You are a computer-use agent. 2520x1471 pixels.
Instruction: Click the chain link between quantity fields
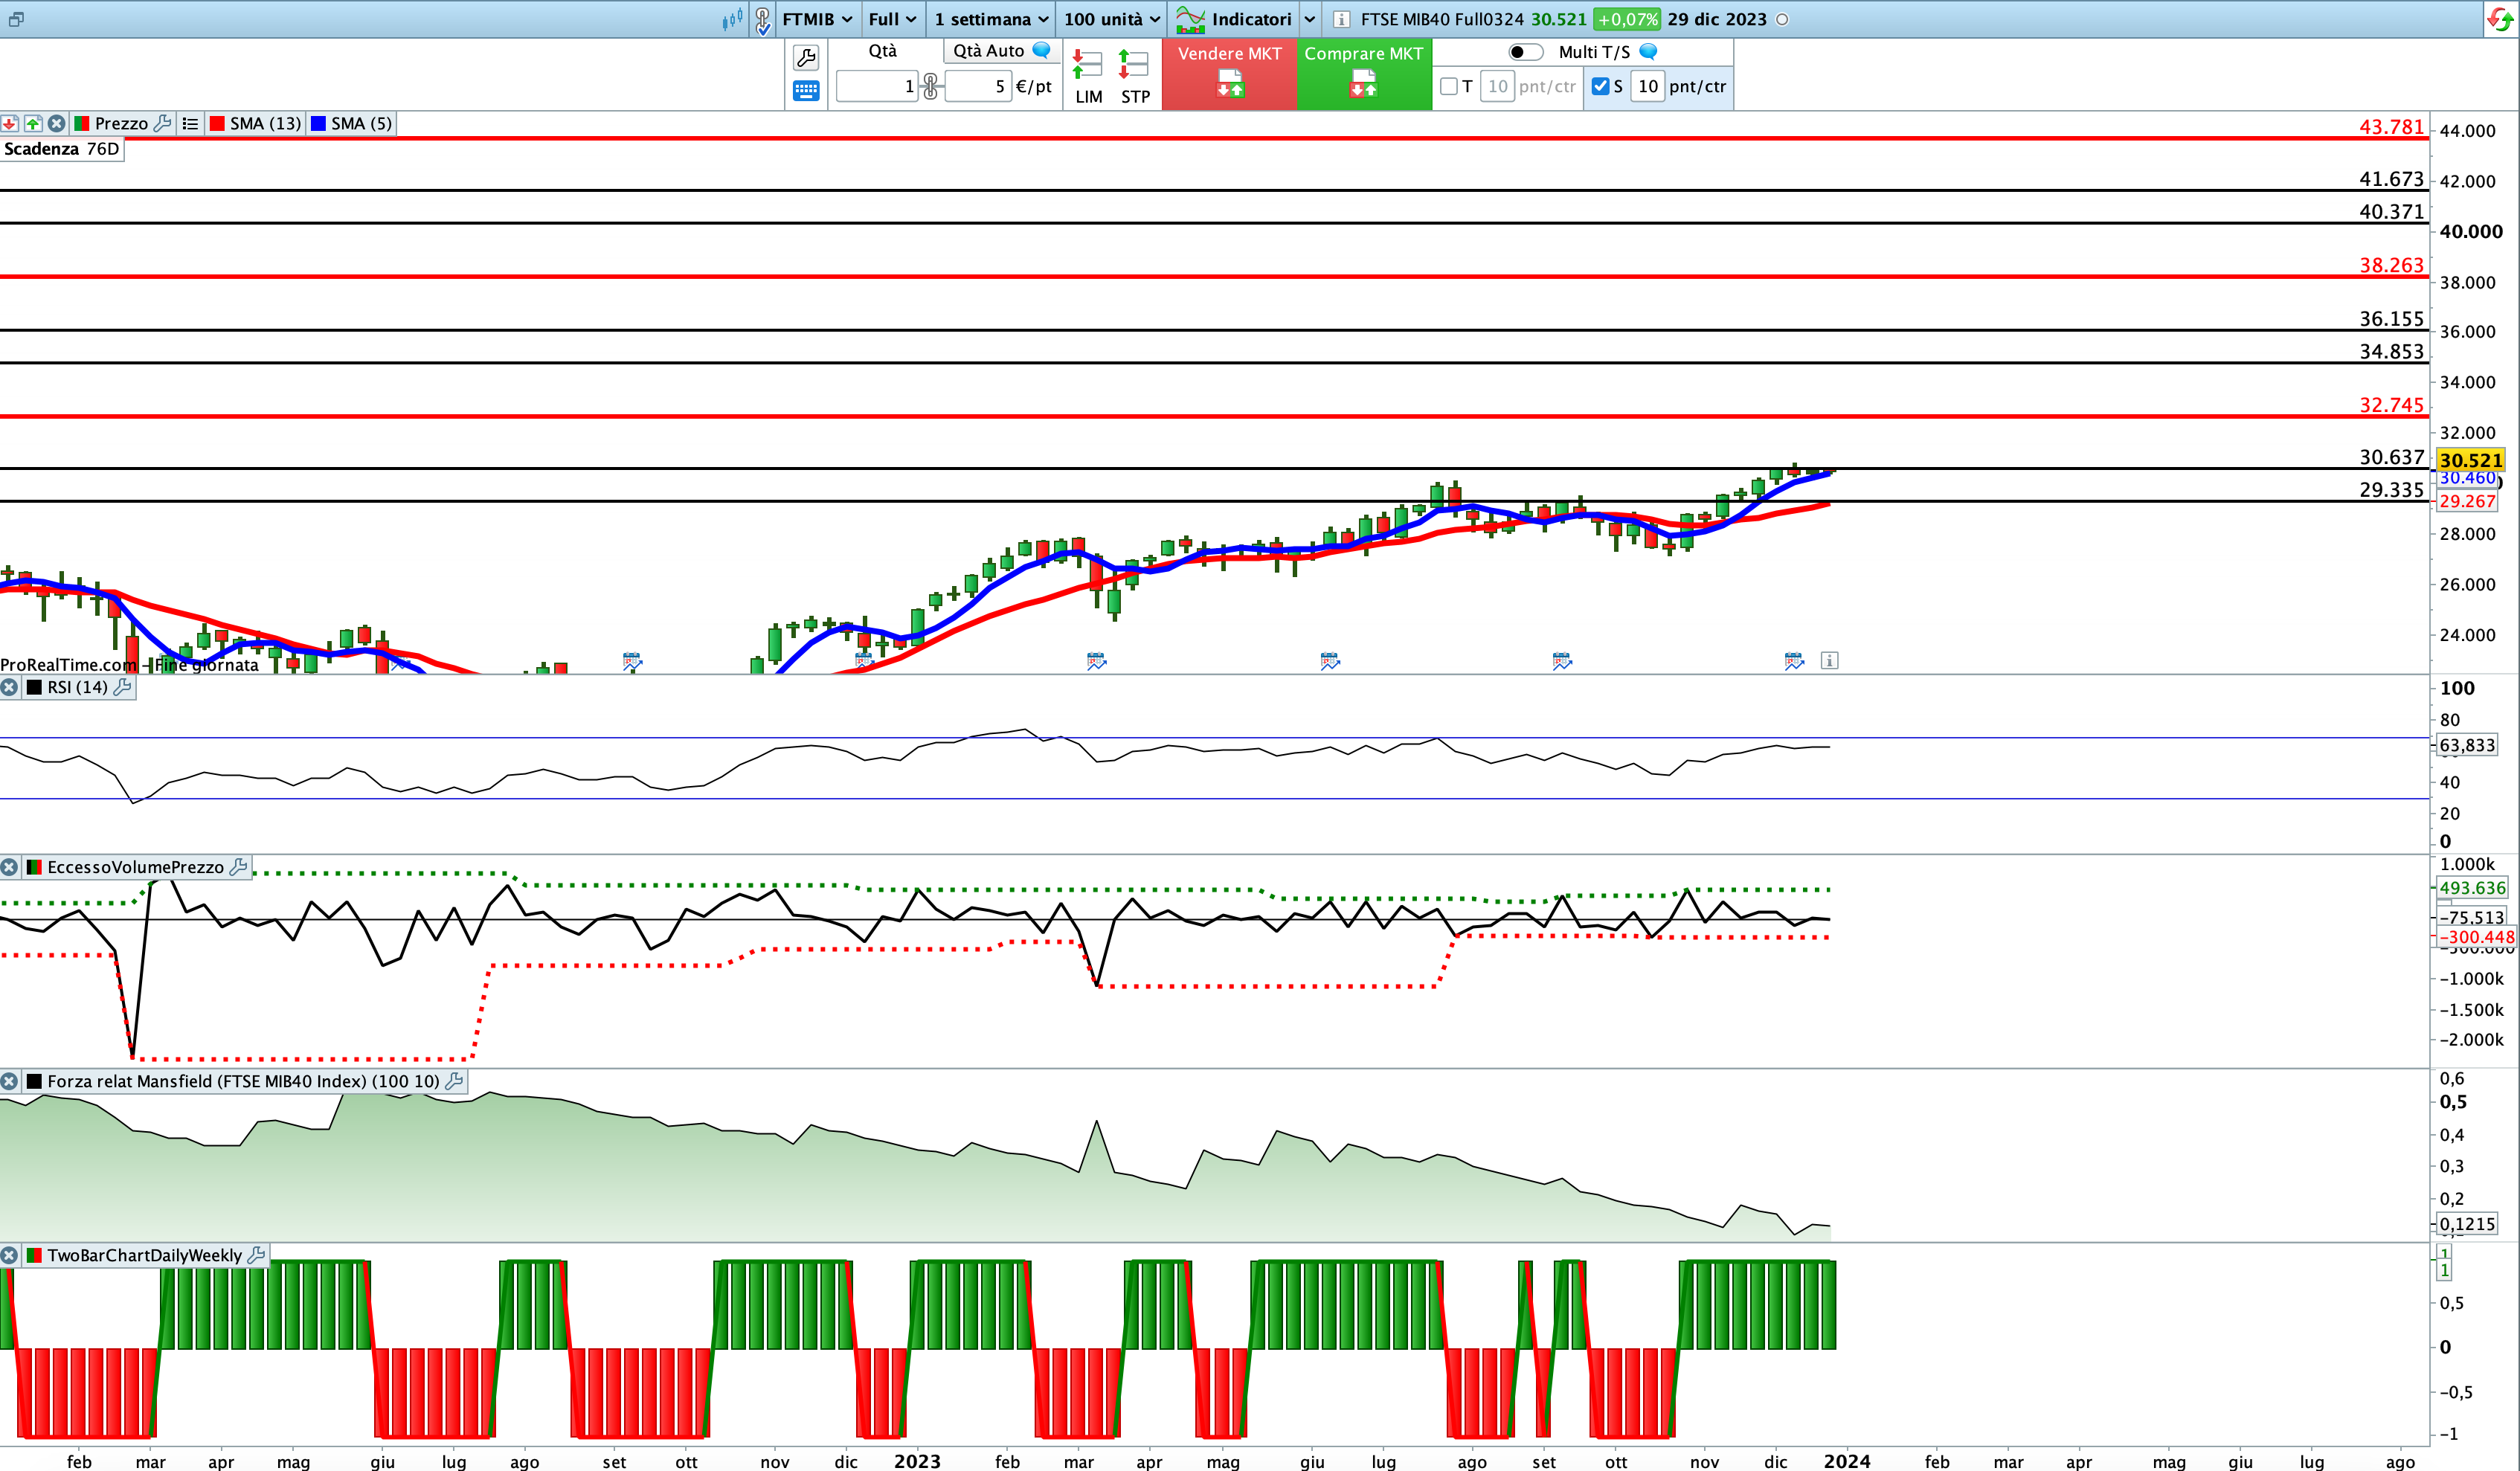click(x=931, y=86)
